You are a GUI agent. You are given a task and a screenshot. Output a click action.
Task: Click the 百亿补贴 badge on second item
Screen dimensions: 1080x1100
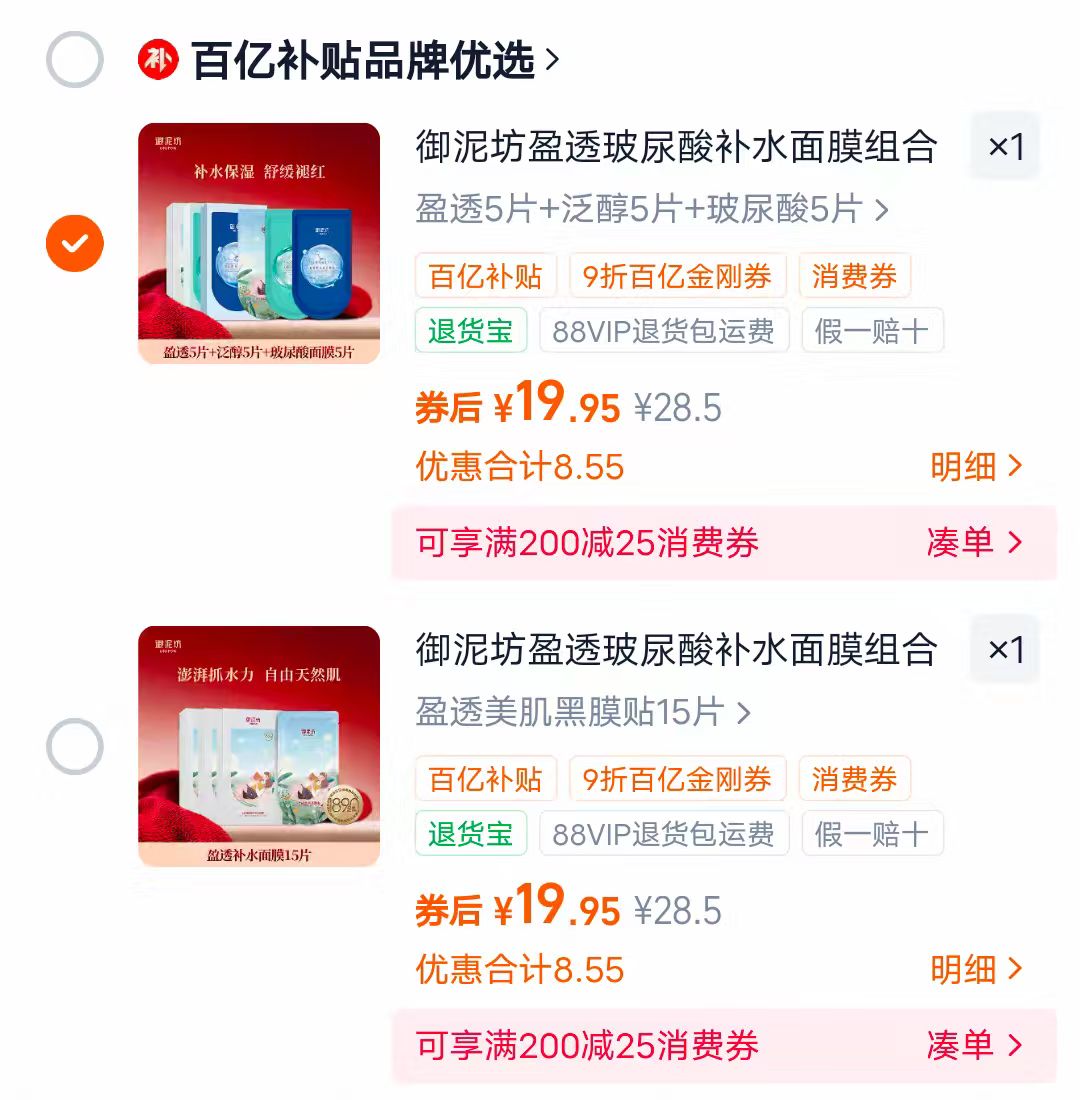coord(485,779)
